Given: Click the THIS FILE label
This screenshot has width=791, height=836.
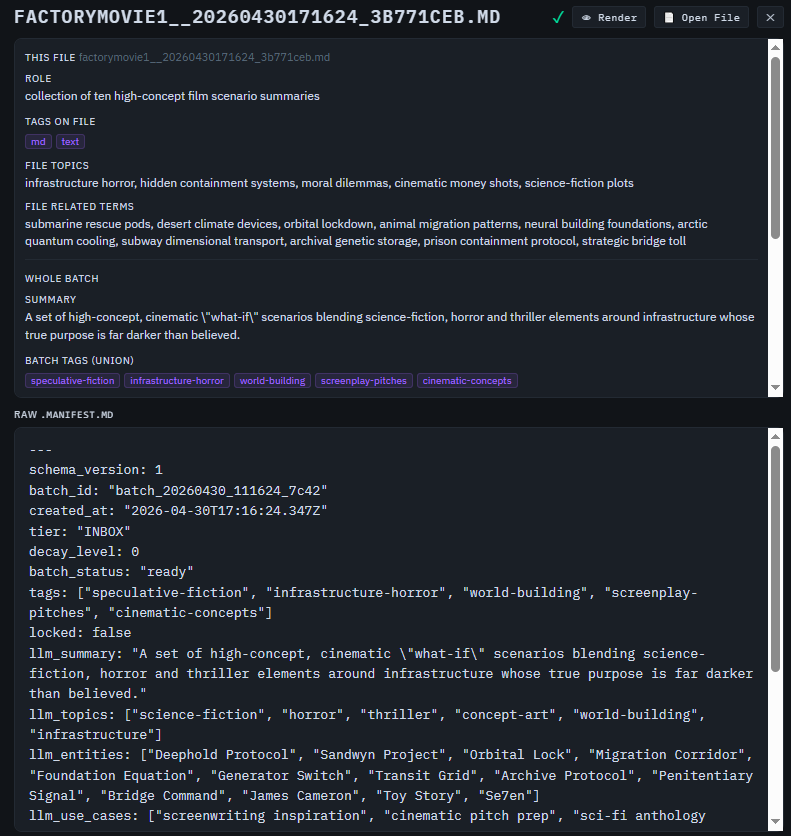Looking at the screenshot, I should point(50,58).
